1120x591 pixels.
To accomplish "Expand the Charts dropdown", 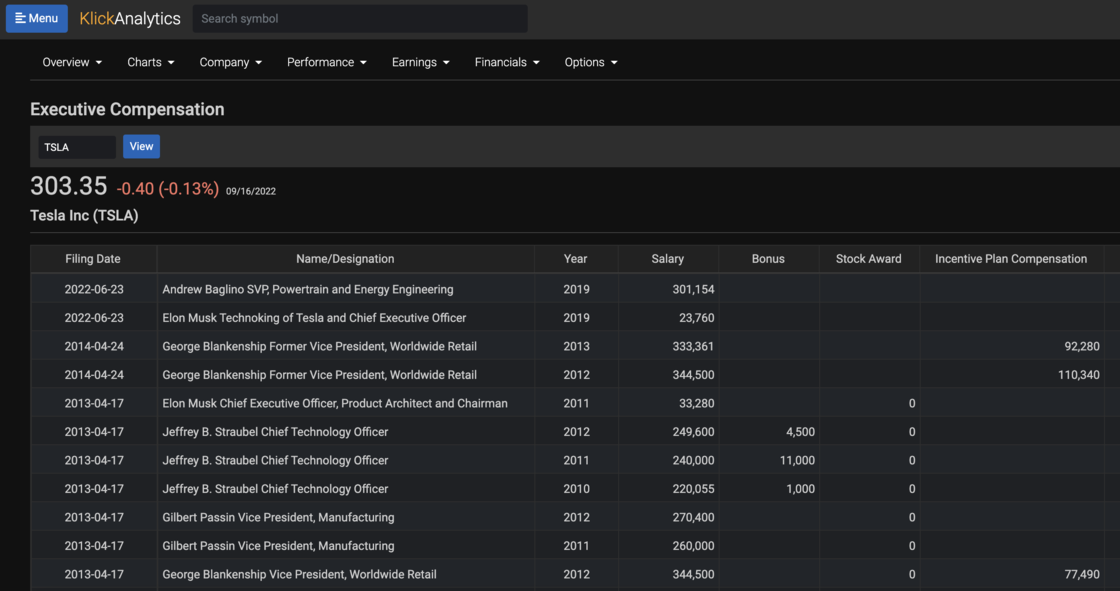I will 151,62.
